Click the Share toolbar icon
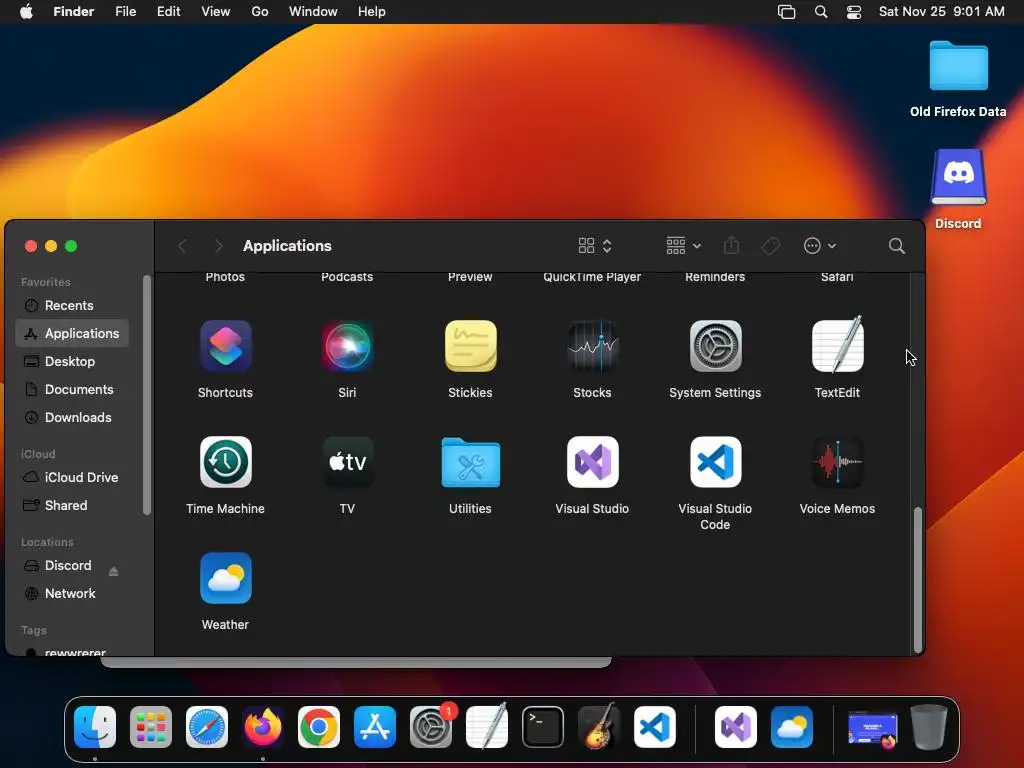Image resolution: width=1024 pixels, height=768 pixels. tap(731, 246)
